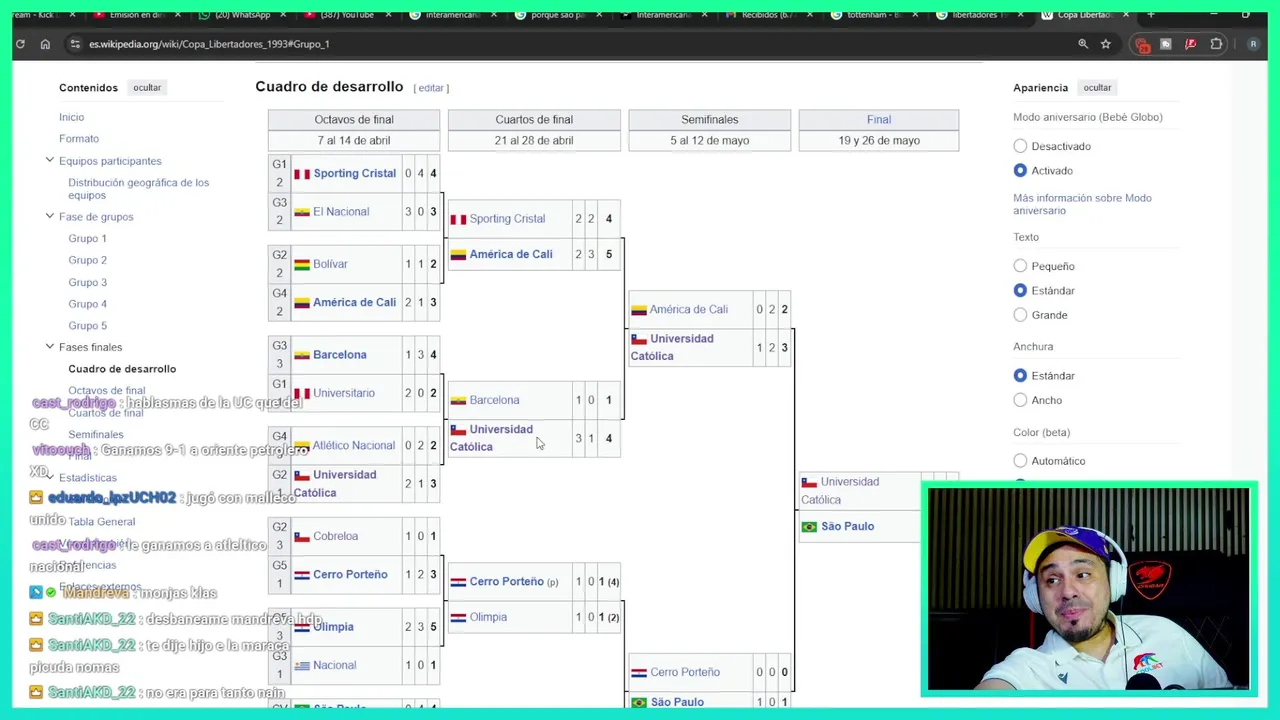Open page zoom magnifier in address bar
1280x720 pixels.
tap(1083, 44)
